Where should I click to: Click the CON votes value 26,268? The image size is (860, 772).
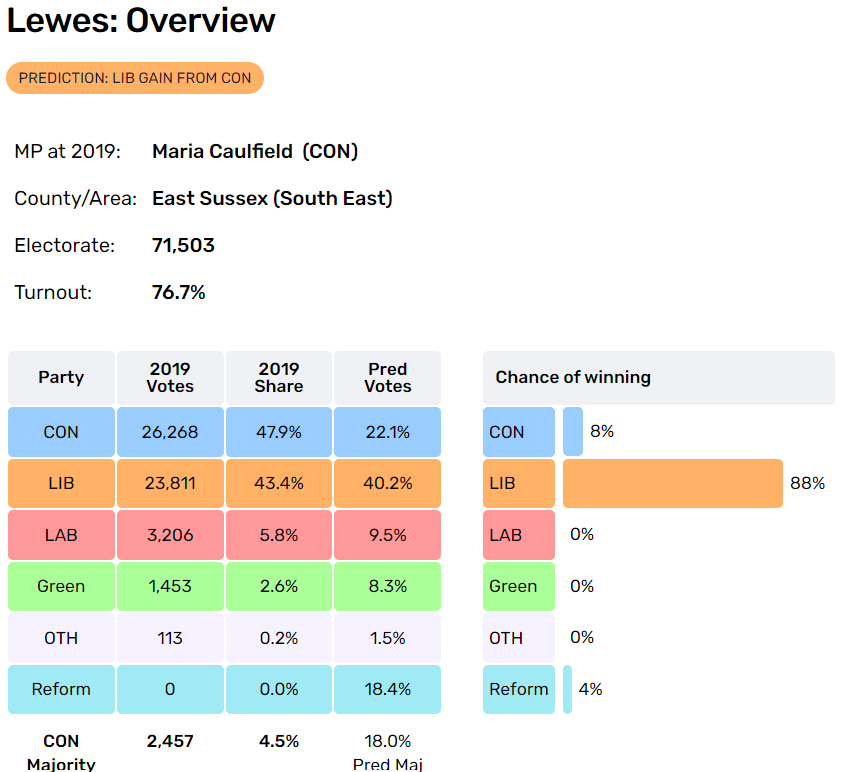170,432
